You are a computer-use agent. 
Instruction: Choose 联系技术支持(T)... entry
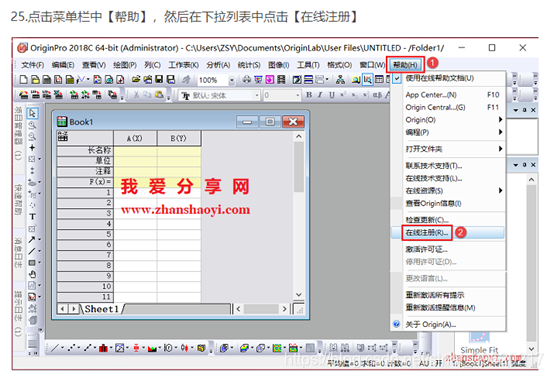click(x=448, y=165)
